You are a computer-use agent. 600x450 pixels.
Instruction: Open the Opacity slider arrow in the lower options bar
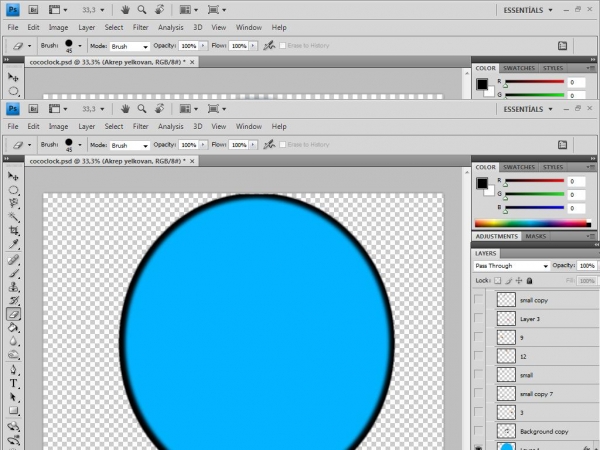(x=203, y=145)
